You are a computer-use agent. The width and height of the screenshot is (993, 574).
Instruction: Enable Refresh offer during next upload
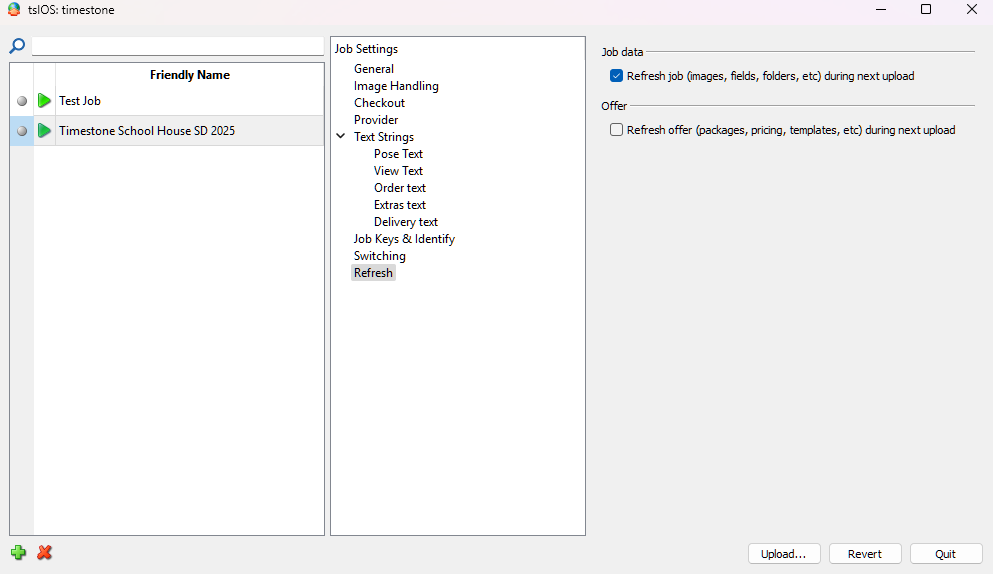click(x=616, y=130)
